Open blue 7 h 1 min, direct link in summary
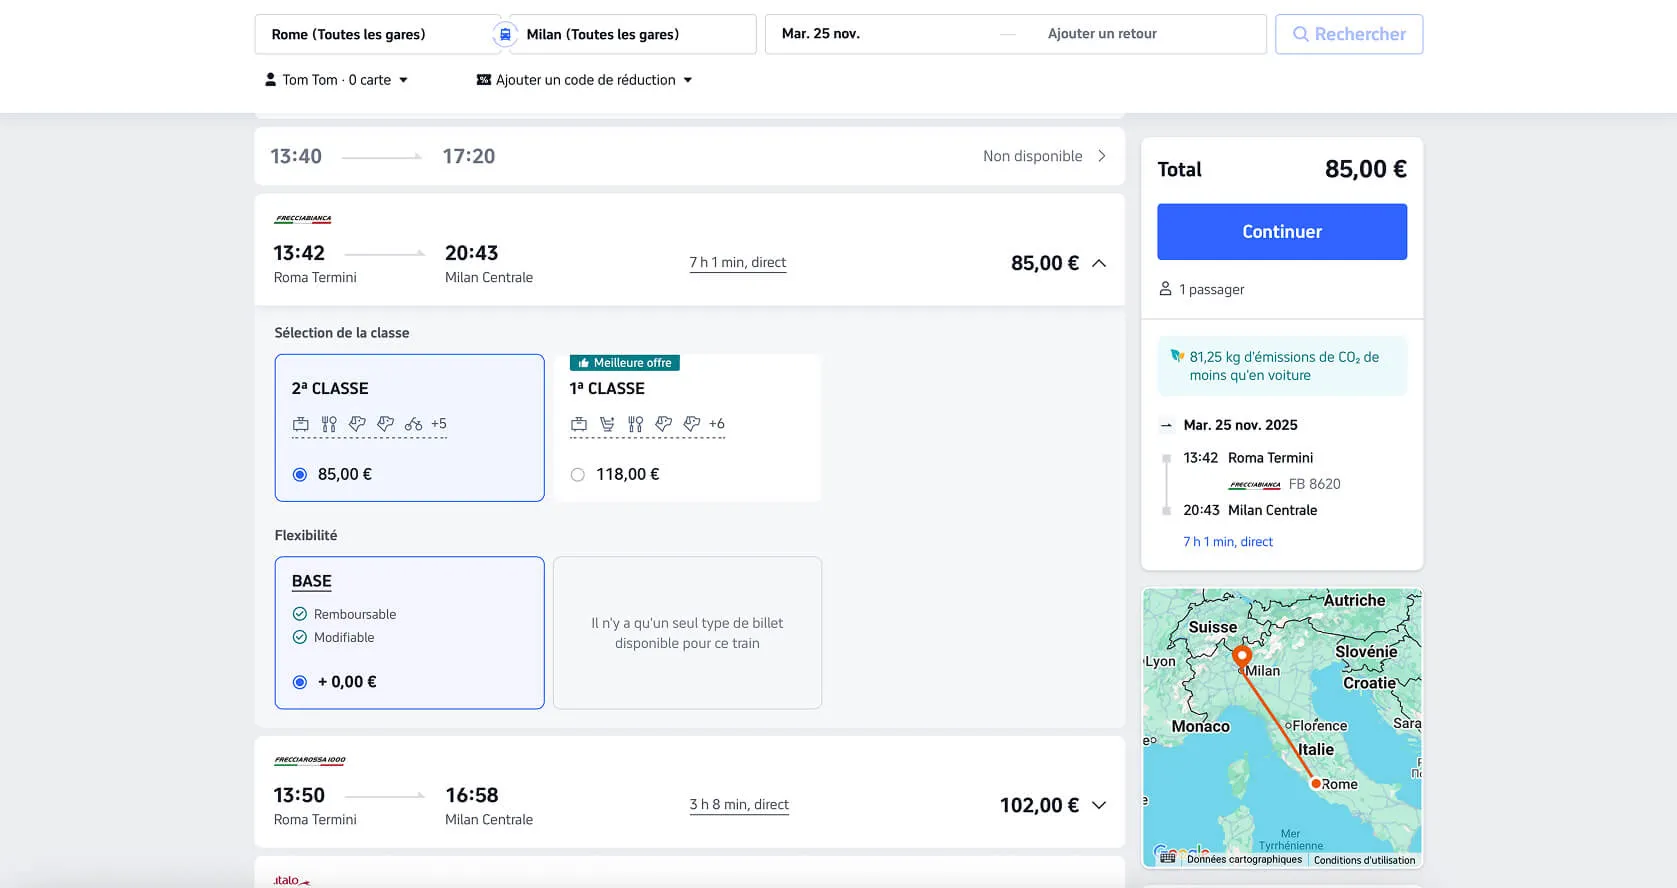This screenshot has width=1677, height=888. coord(1228,542)
